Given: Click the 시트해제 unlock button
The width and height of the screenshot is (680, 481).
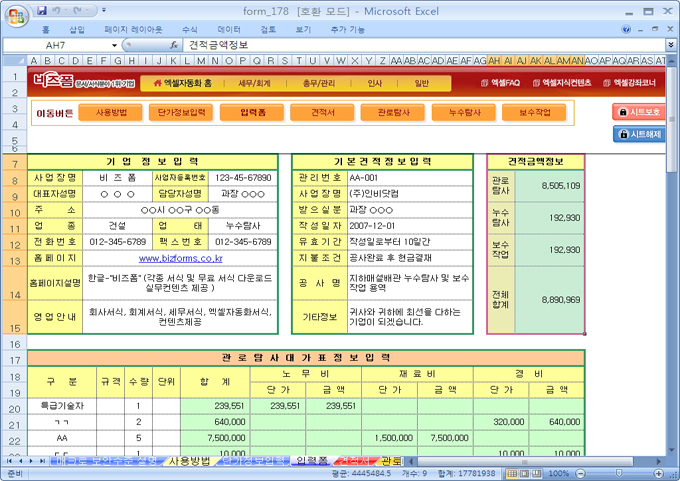Looking at the screenshot, I should tap(638, 134).
